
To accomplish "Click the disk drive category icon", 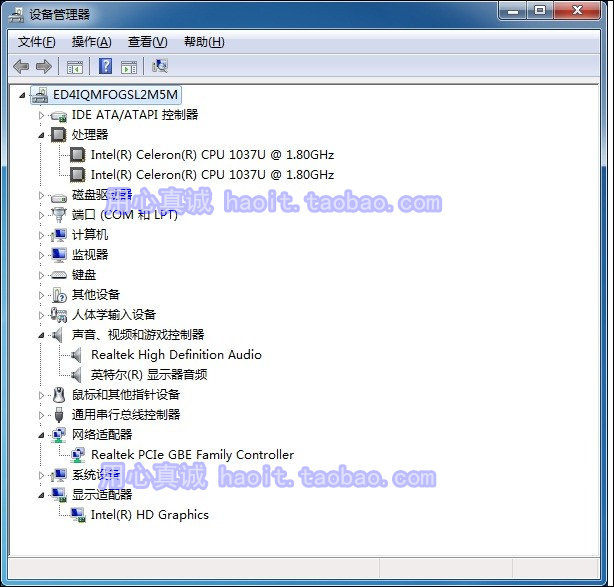I will tap(59, 197).
